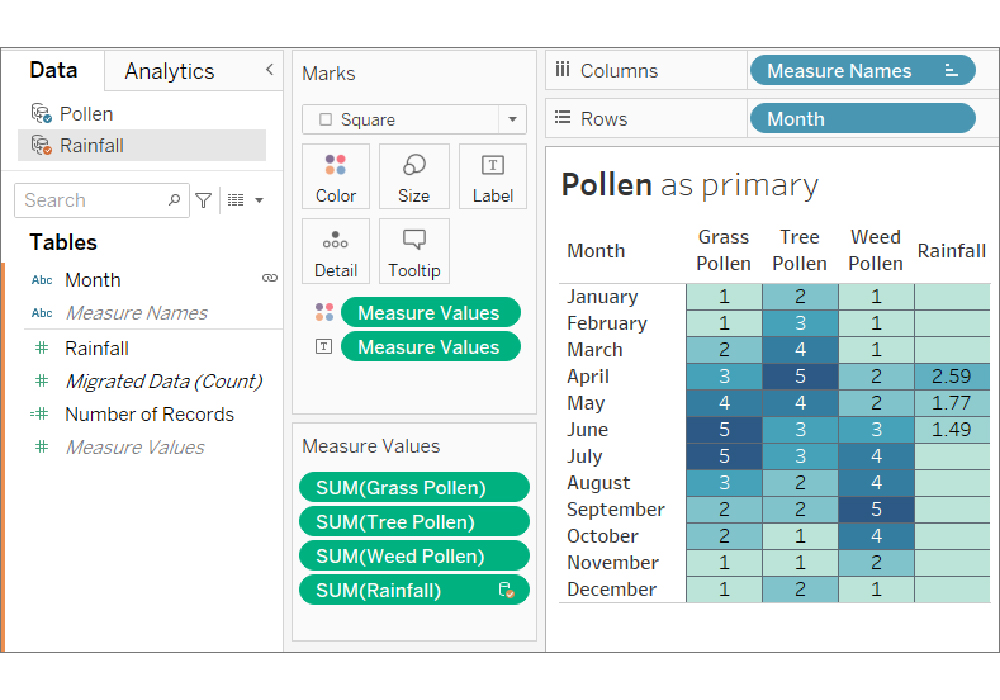Switch to the Data tab
Image resolution: width=1000 pixels, height=700 pixels.
coord(53,70)
